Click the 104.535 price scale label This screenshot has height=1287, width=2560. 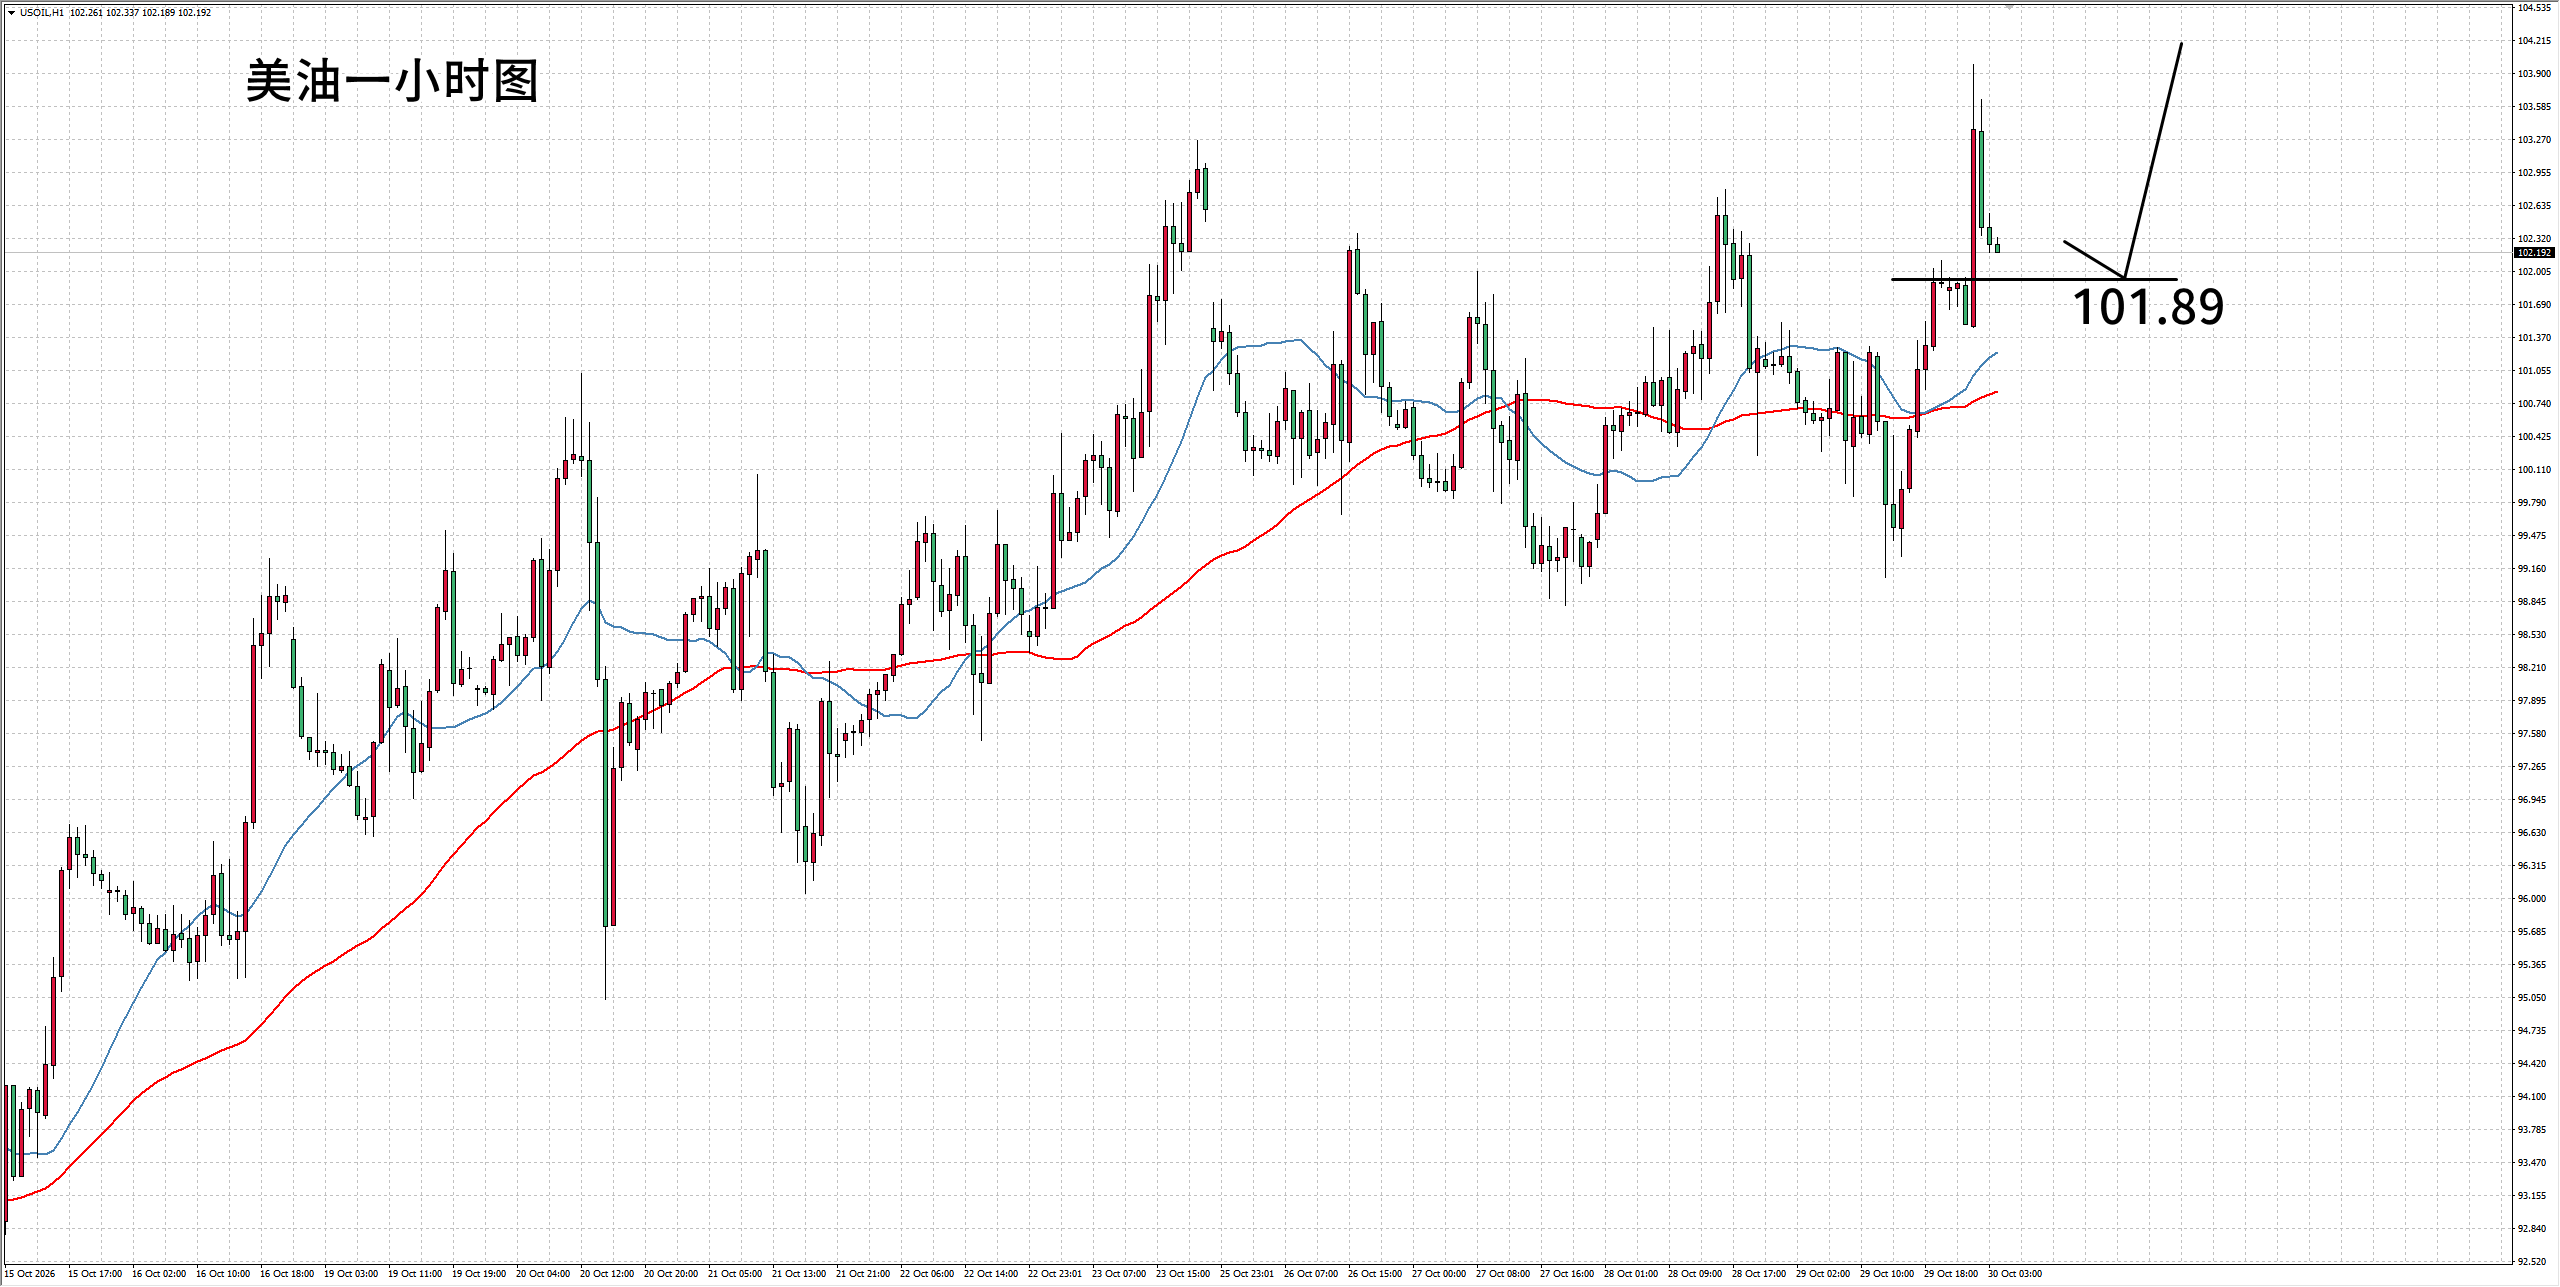pos(2534,8)
